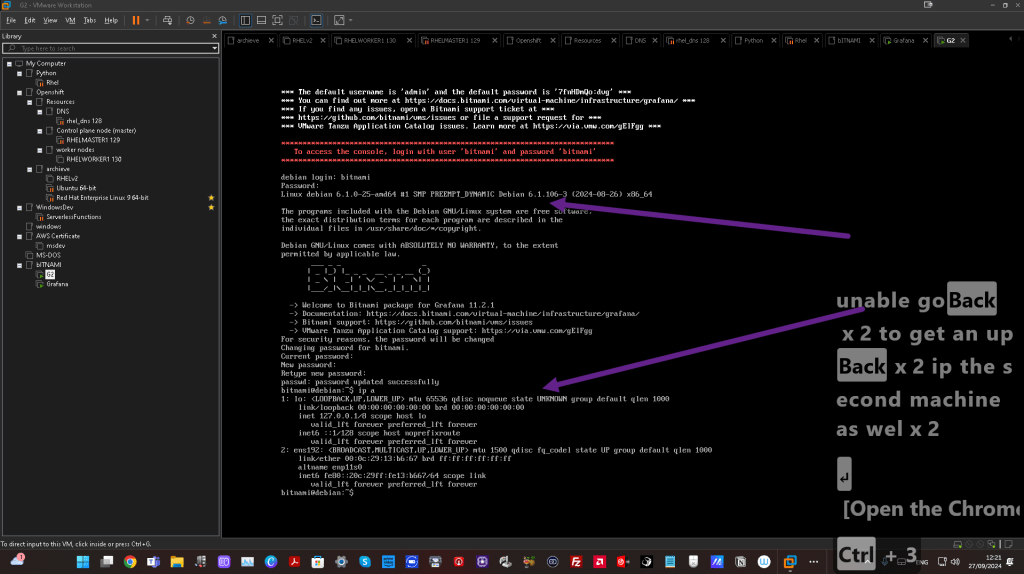Collapse the archieve folder in Library

[30, 169]
